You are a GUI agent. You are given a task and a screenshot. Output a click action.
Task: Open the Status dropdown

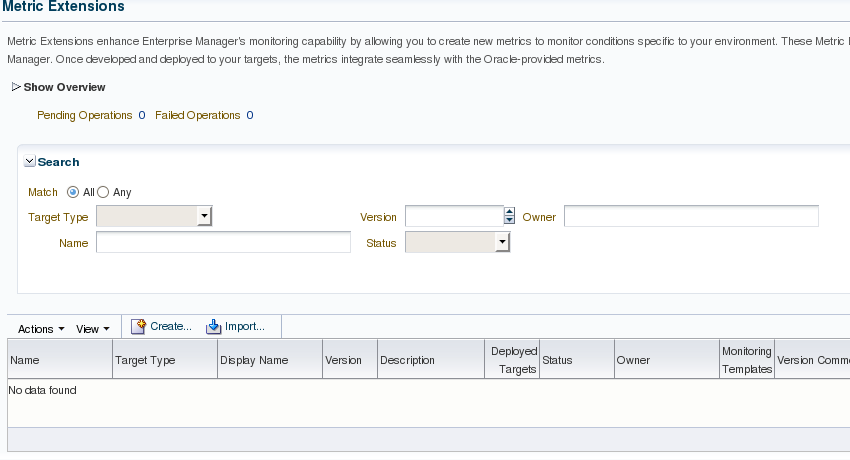pos(502,242)
